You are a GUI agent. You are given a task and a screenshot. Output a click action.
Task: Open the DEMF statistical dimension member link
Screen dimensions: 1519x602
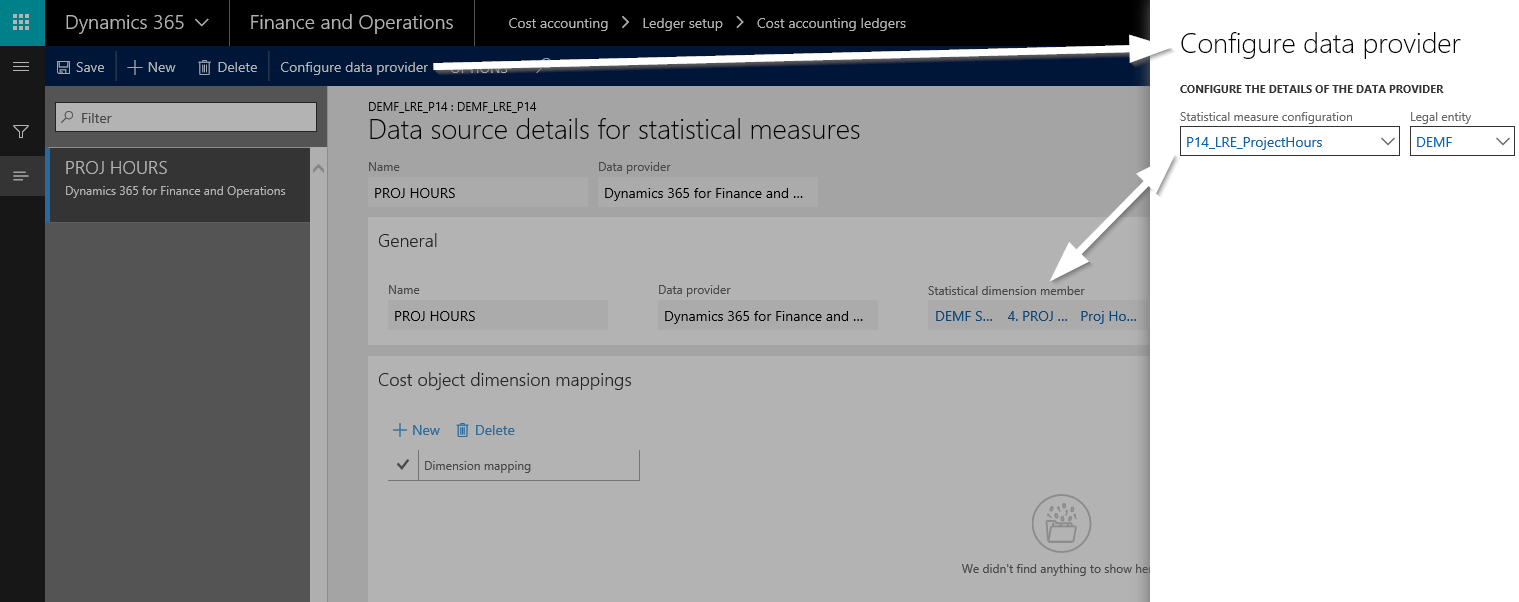point(963,316)
